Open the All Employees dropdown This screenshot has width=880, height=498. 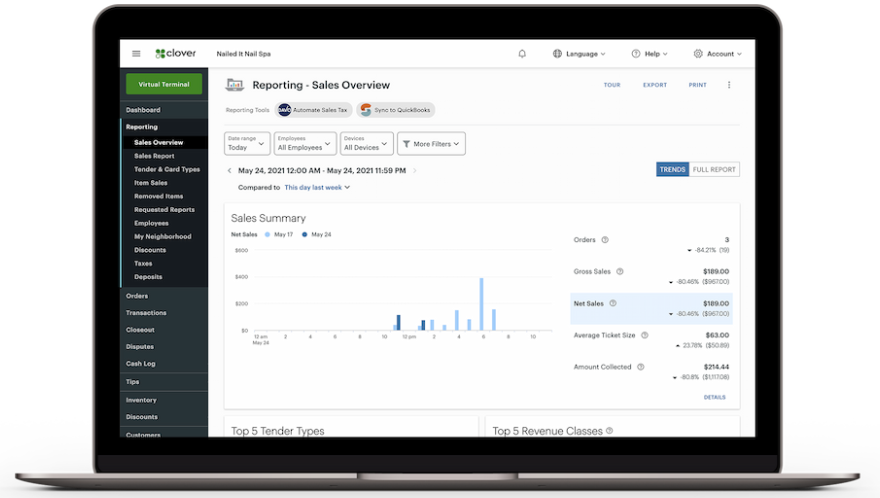click(305, 143)
